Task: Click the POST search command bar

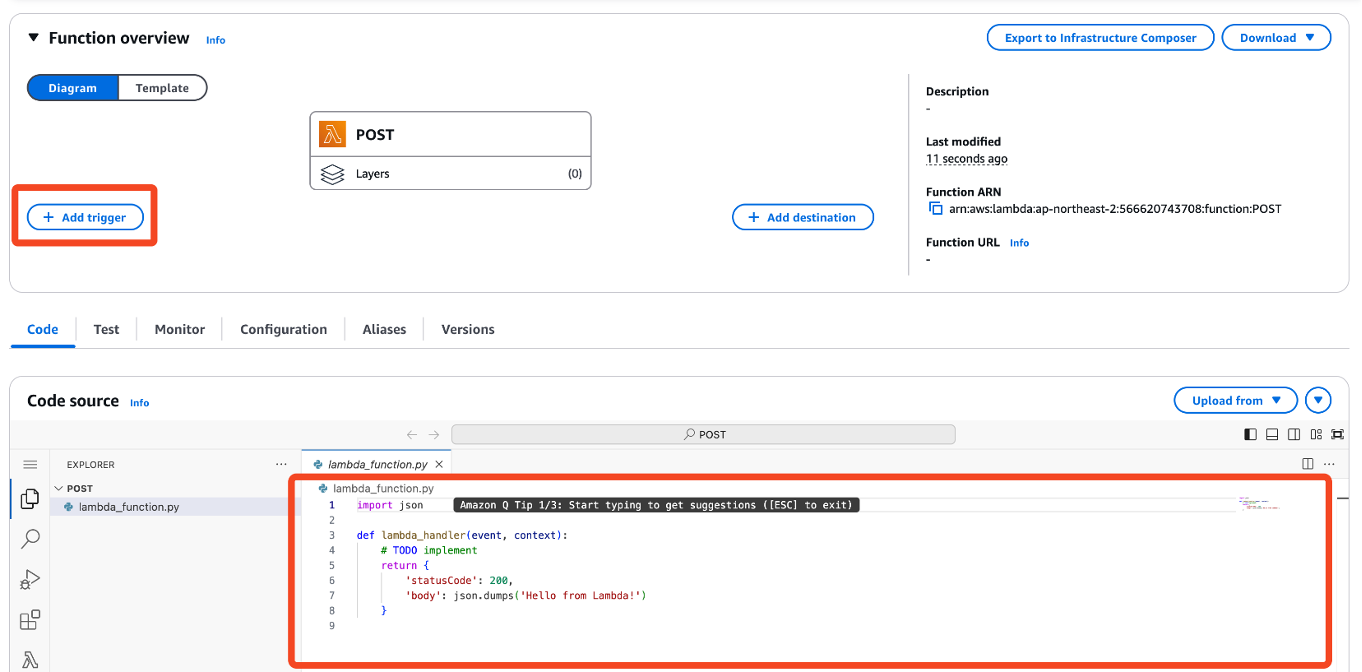Action: (x=703, y=434)
